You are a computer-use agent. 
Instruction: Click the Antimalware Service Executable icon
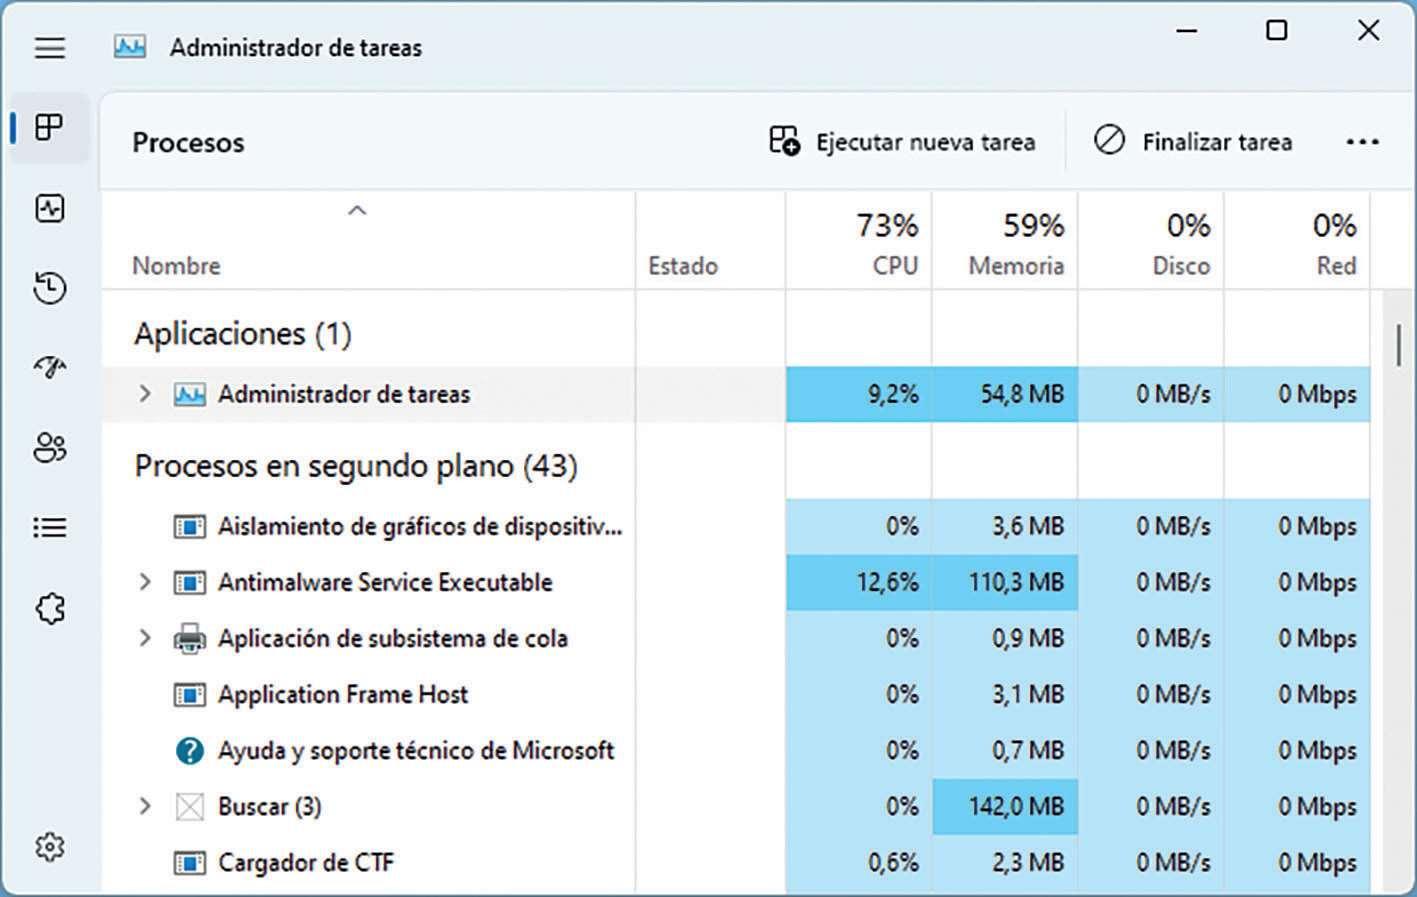pos(190,582)
